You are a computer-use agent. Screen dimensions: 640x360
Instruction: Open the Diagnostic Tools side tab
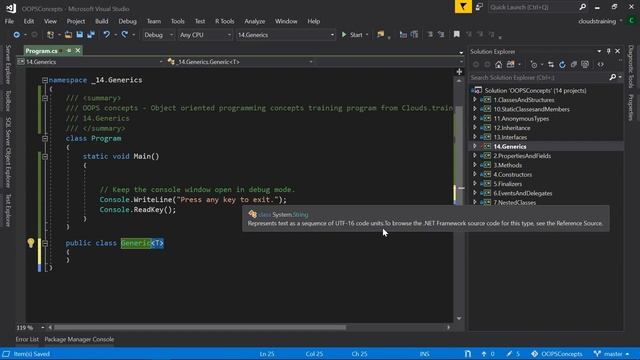[631, 67]
